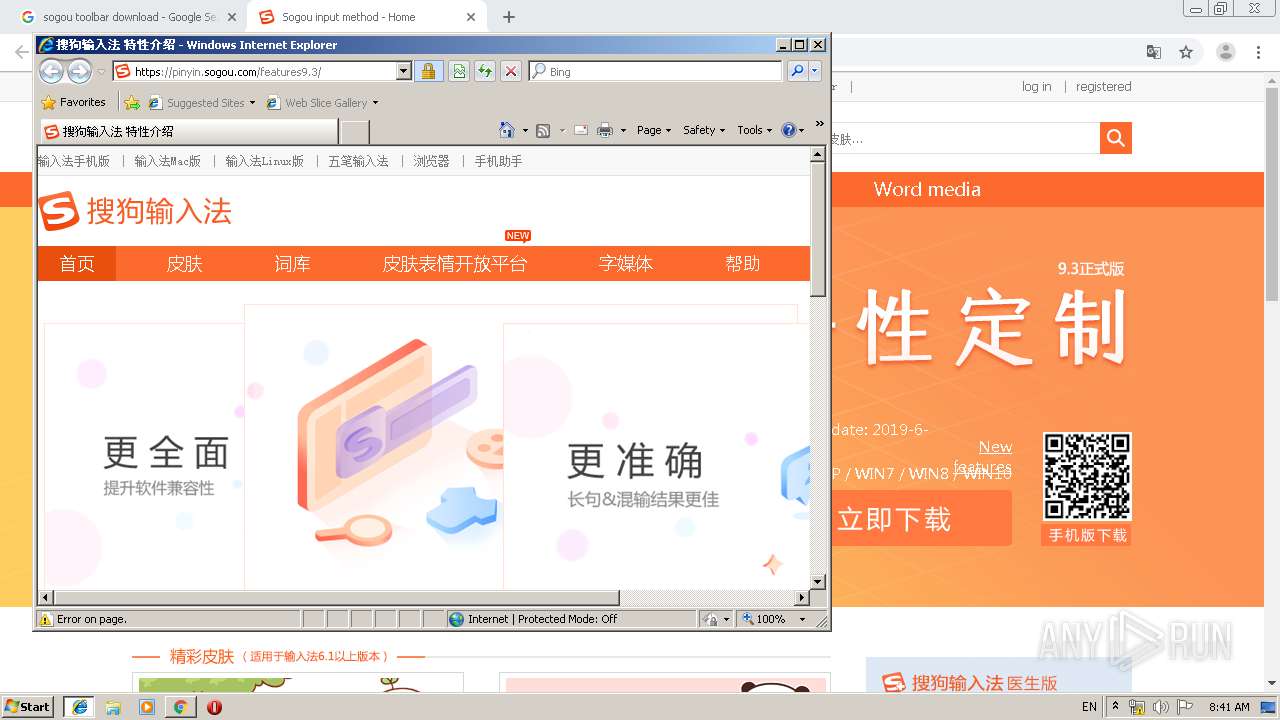Click Sogou logo on IE page
Image resolution: width=1280 pixels, height=720 pixels.
point(135,211)
